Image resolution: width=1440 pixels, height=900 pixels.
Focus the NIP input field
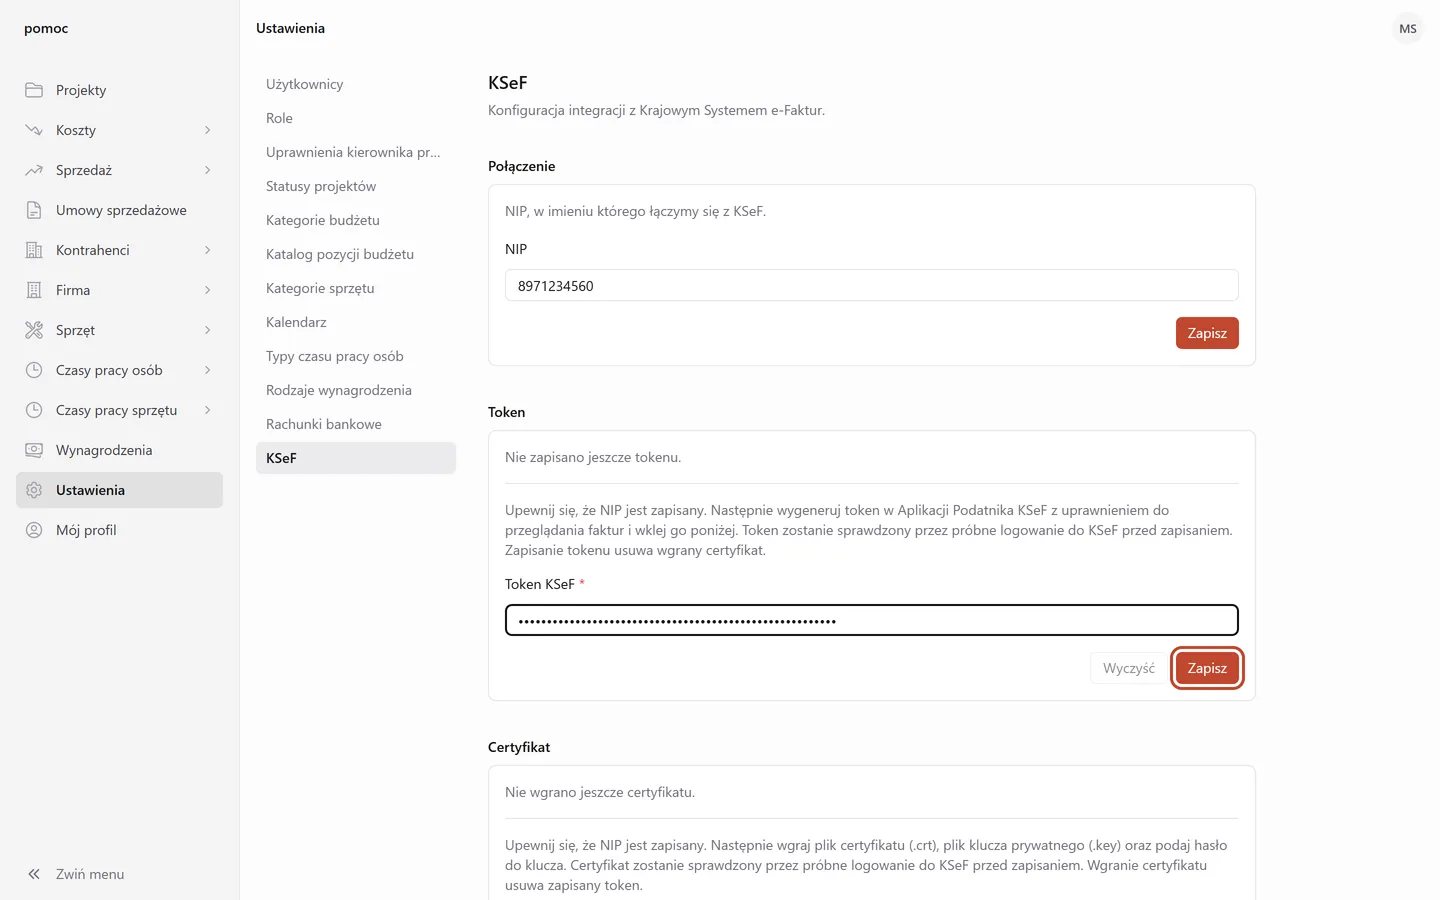[872, 285]
